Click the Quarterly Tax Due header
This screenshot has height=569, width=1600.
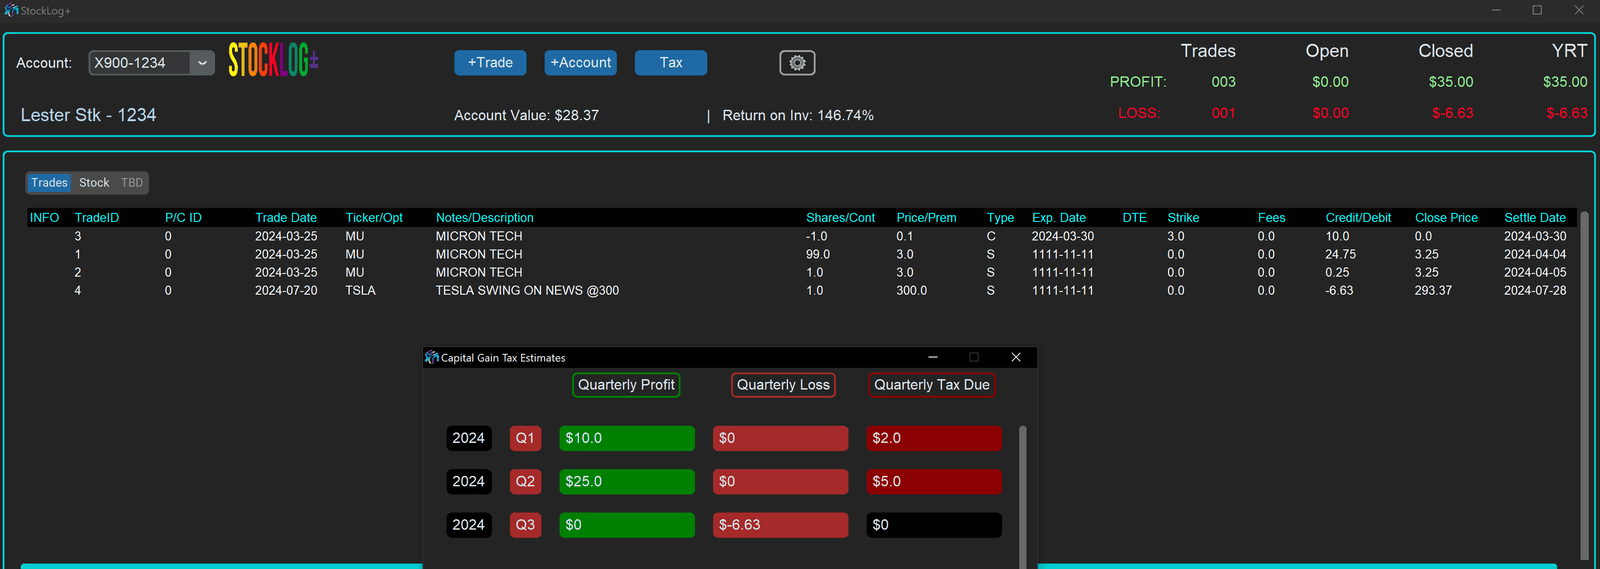[931, 385]
